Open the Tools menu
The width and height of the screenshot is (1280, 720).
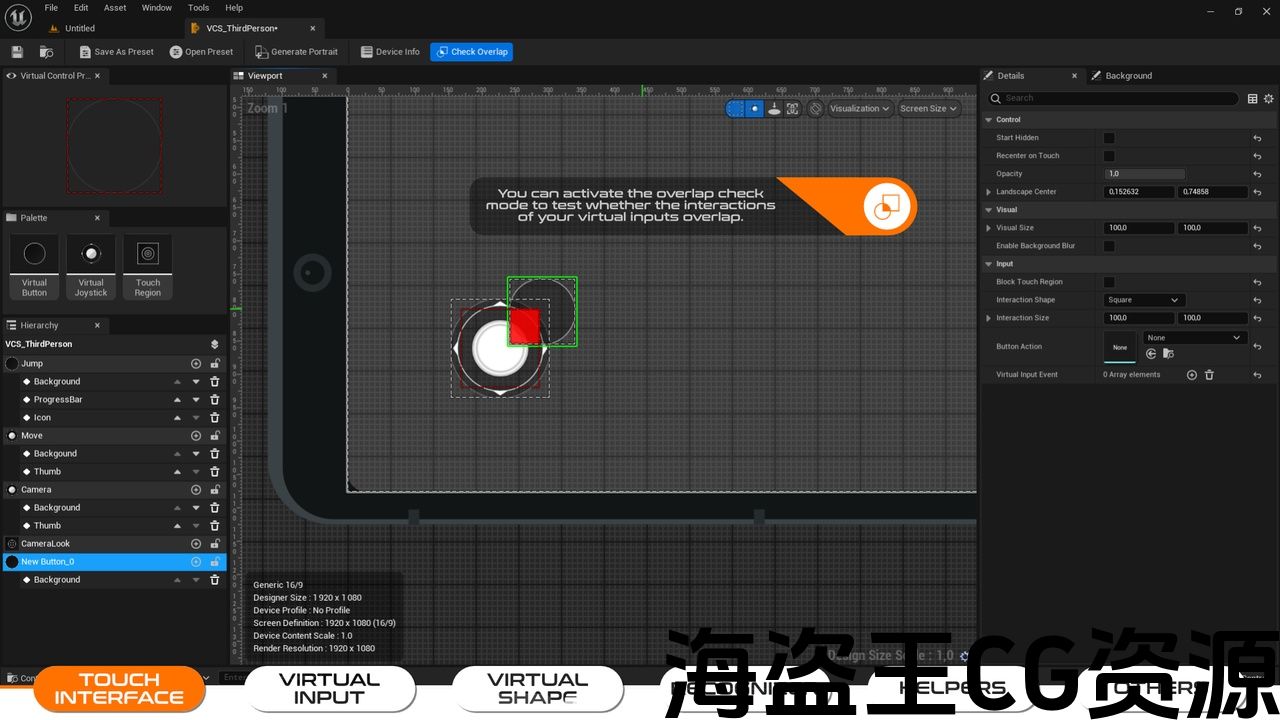click(199, 8)
